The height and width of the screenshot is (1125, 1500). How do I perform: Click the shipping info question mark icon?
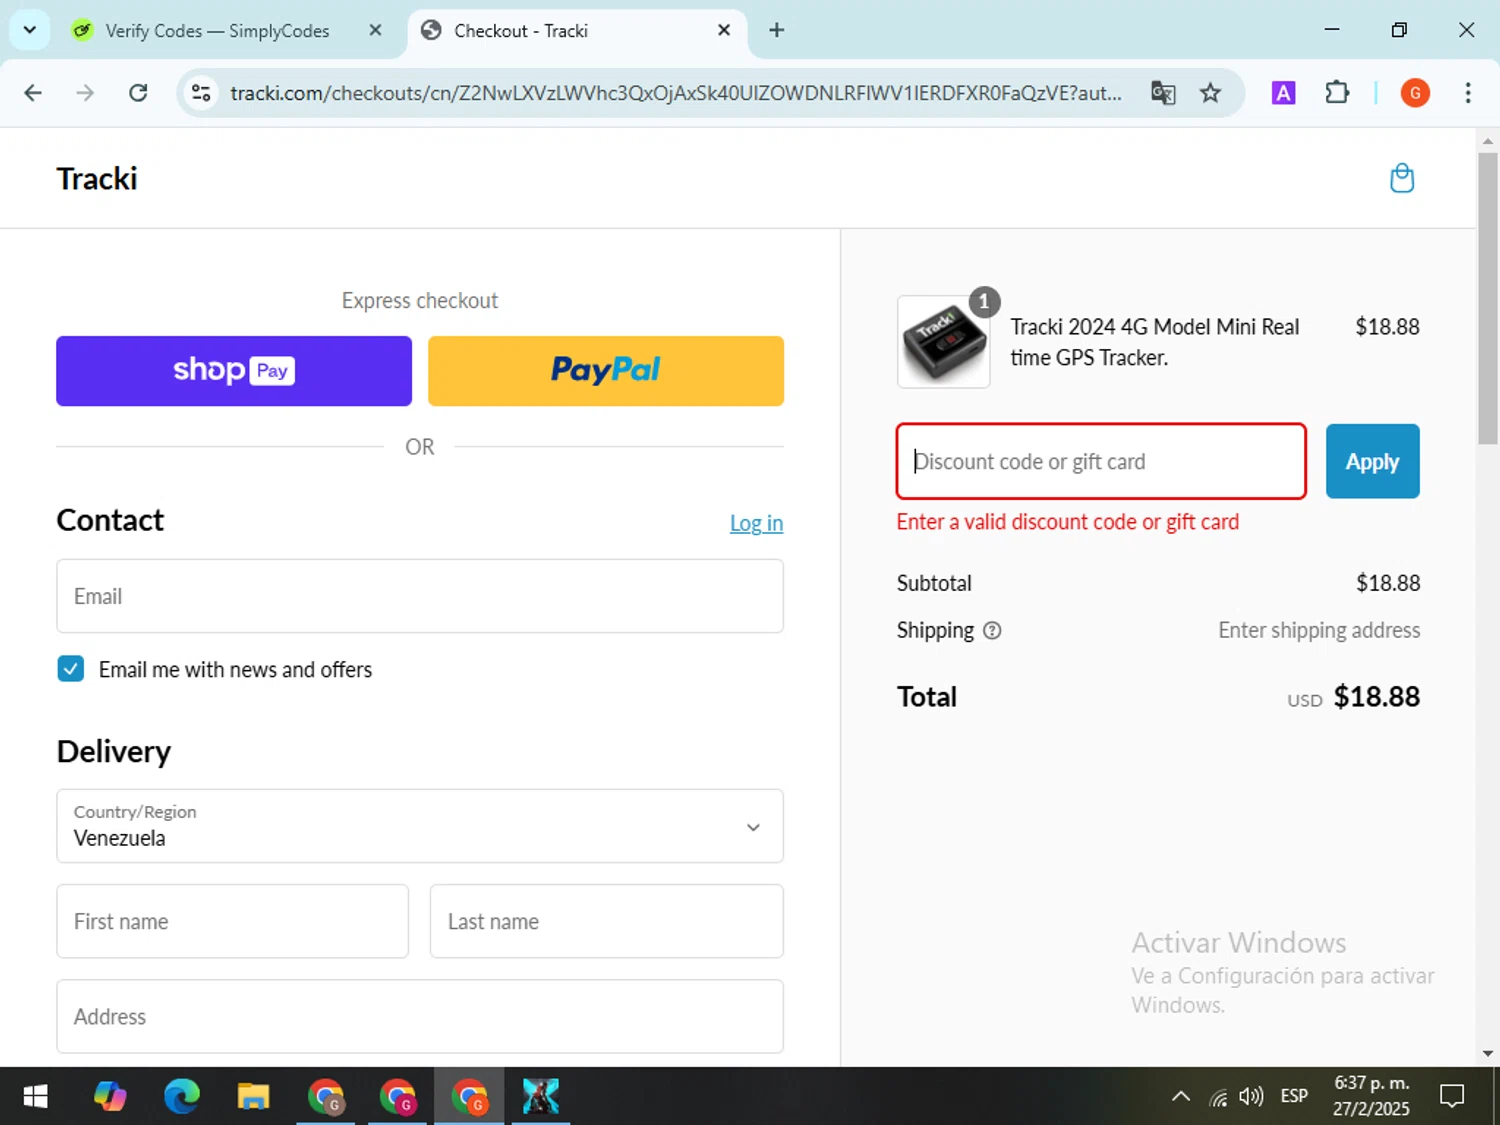[992, 631]
